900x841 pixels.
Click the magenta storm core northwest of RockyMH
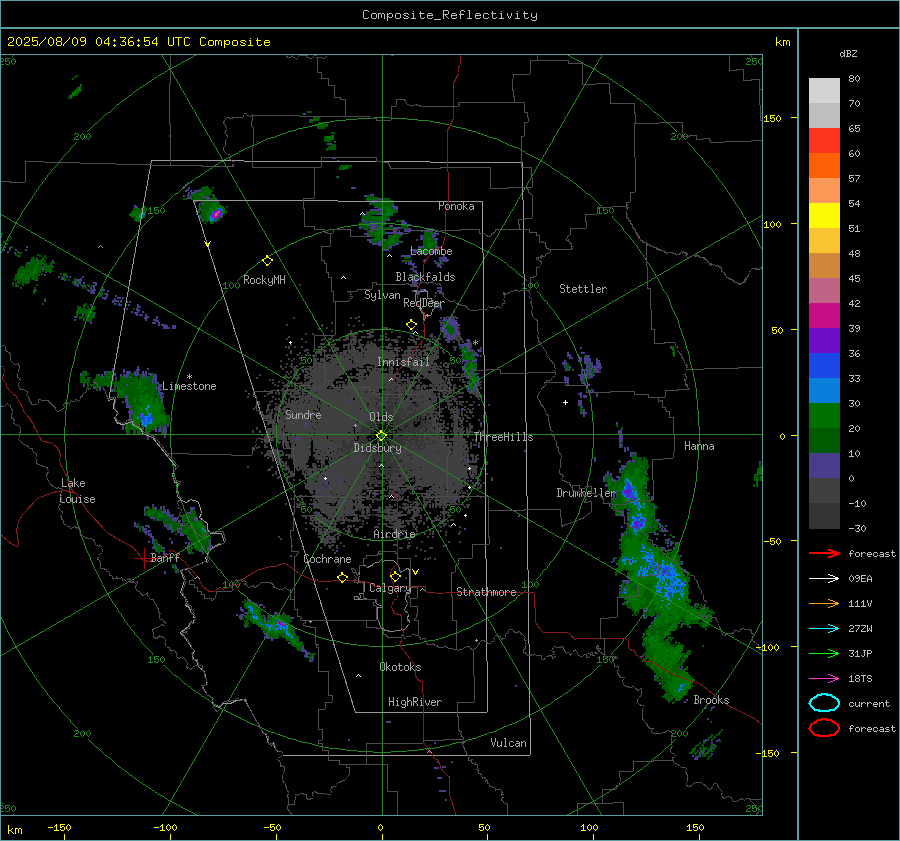tap(216, 214)
